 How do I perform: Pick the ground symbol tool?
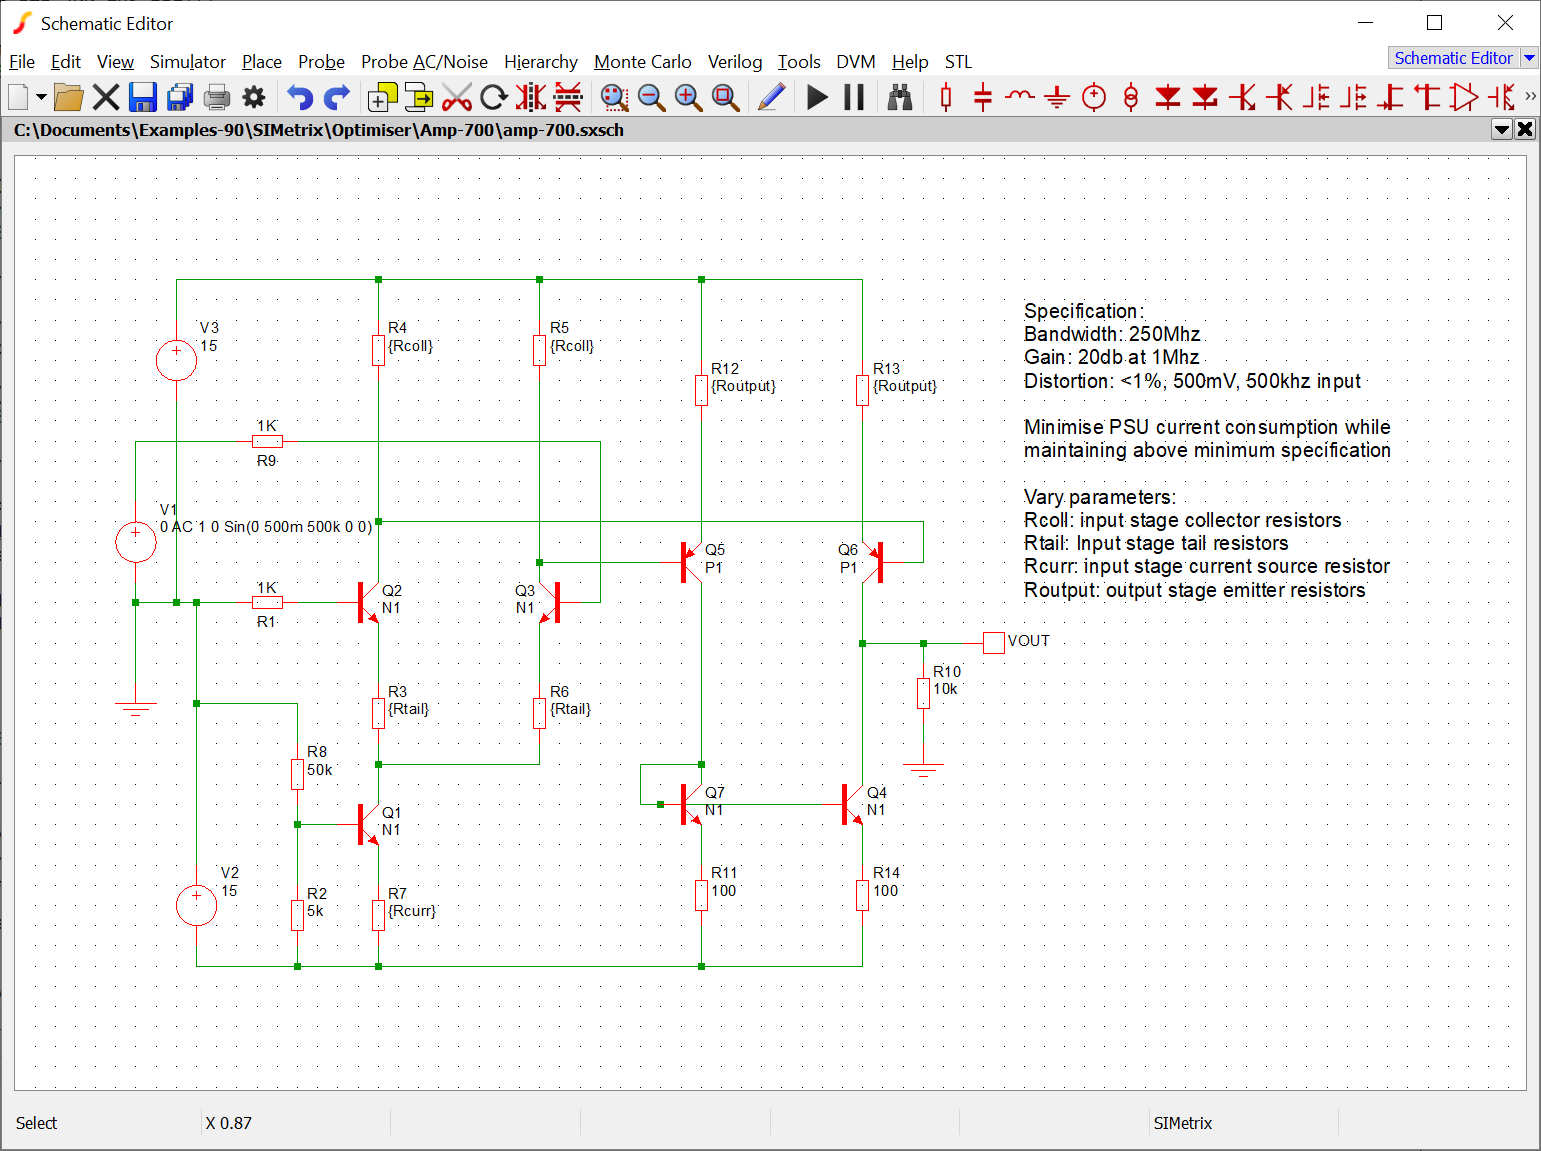pos(1057,97)
